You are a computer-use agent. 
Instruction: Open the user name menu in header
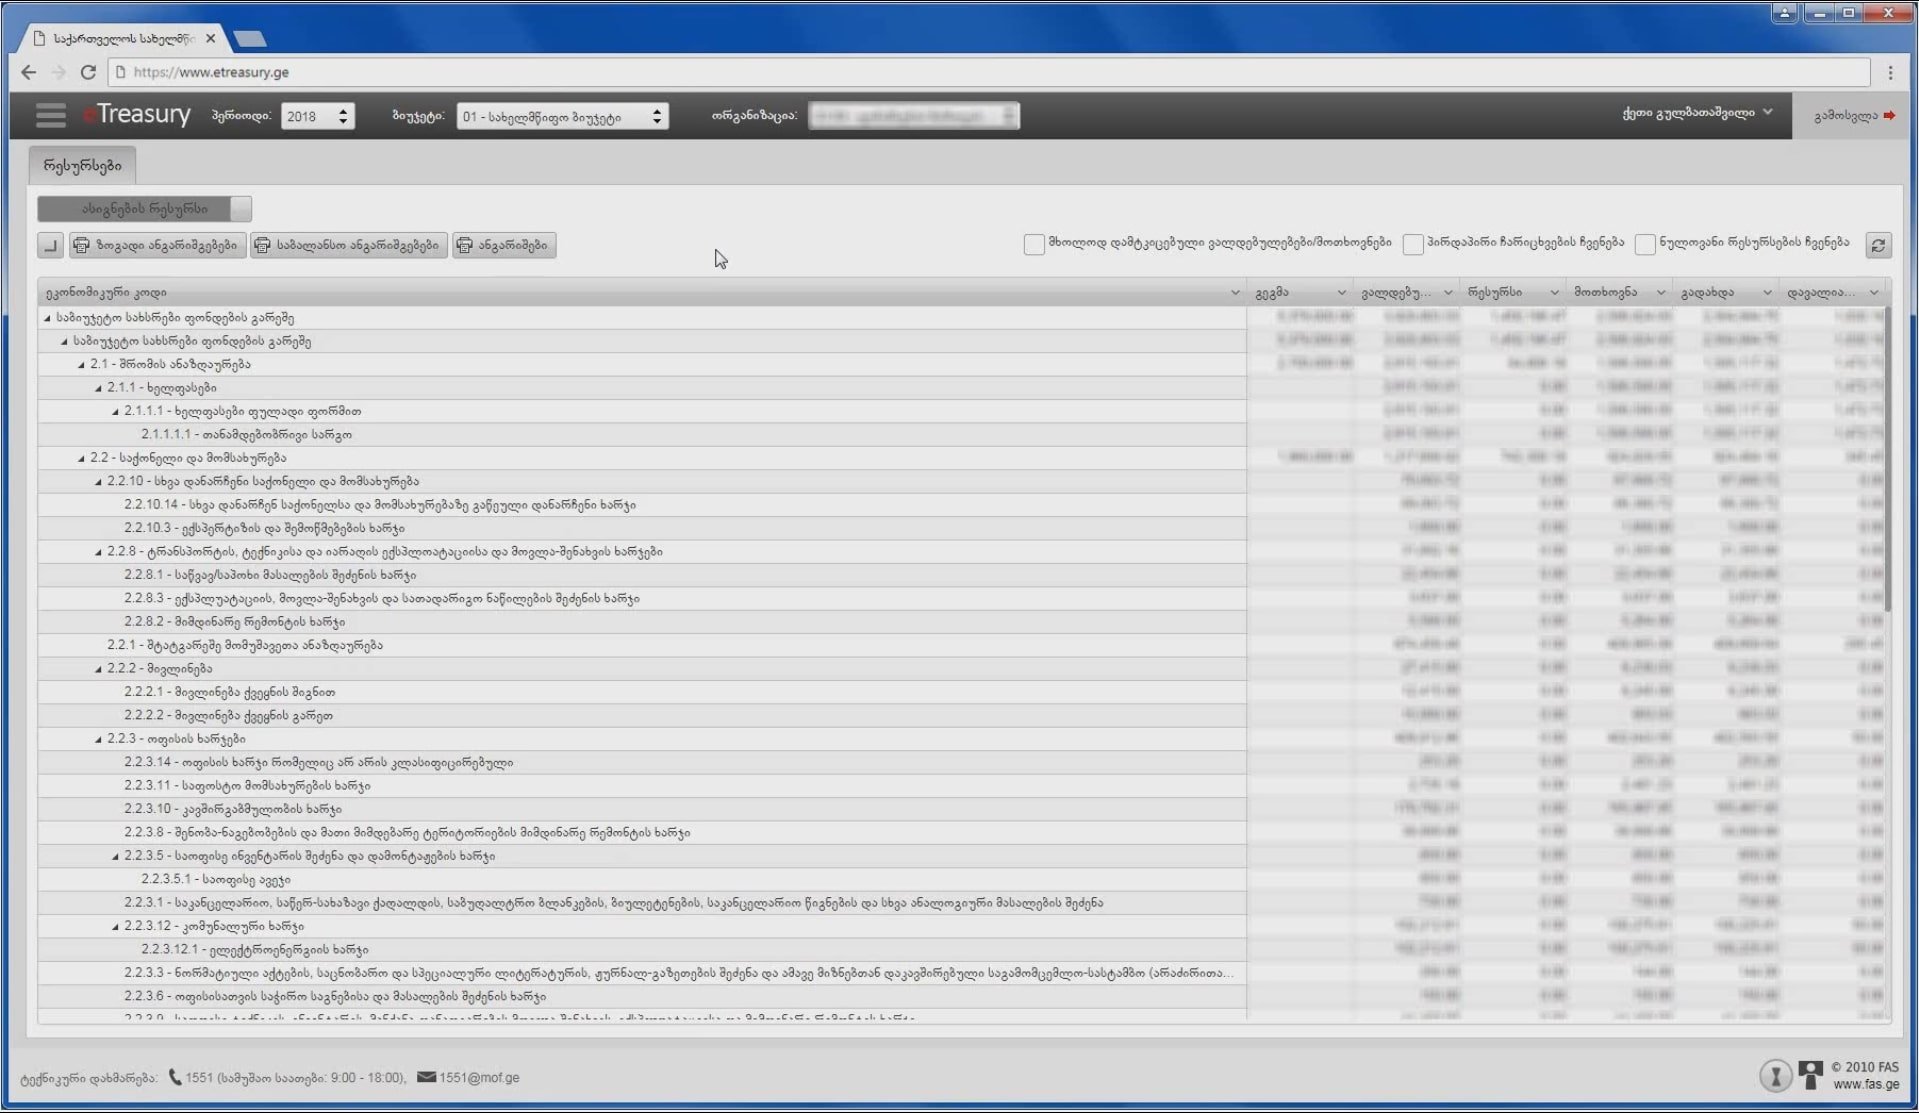1696,113
